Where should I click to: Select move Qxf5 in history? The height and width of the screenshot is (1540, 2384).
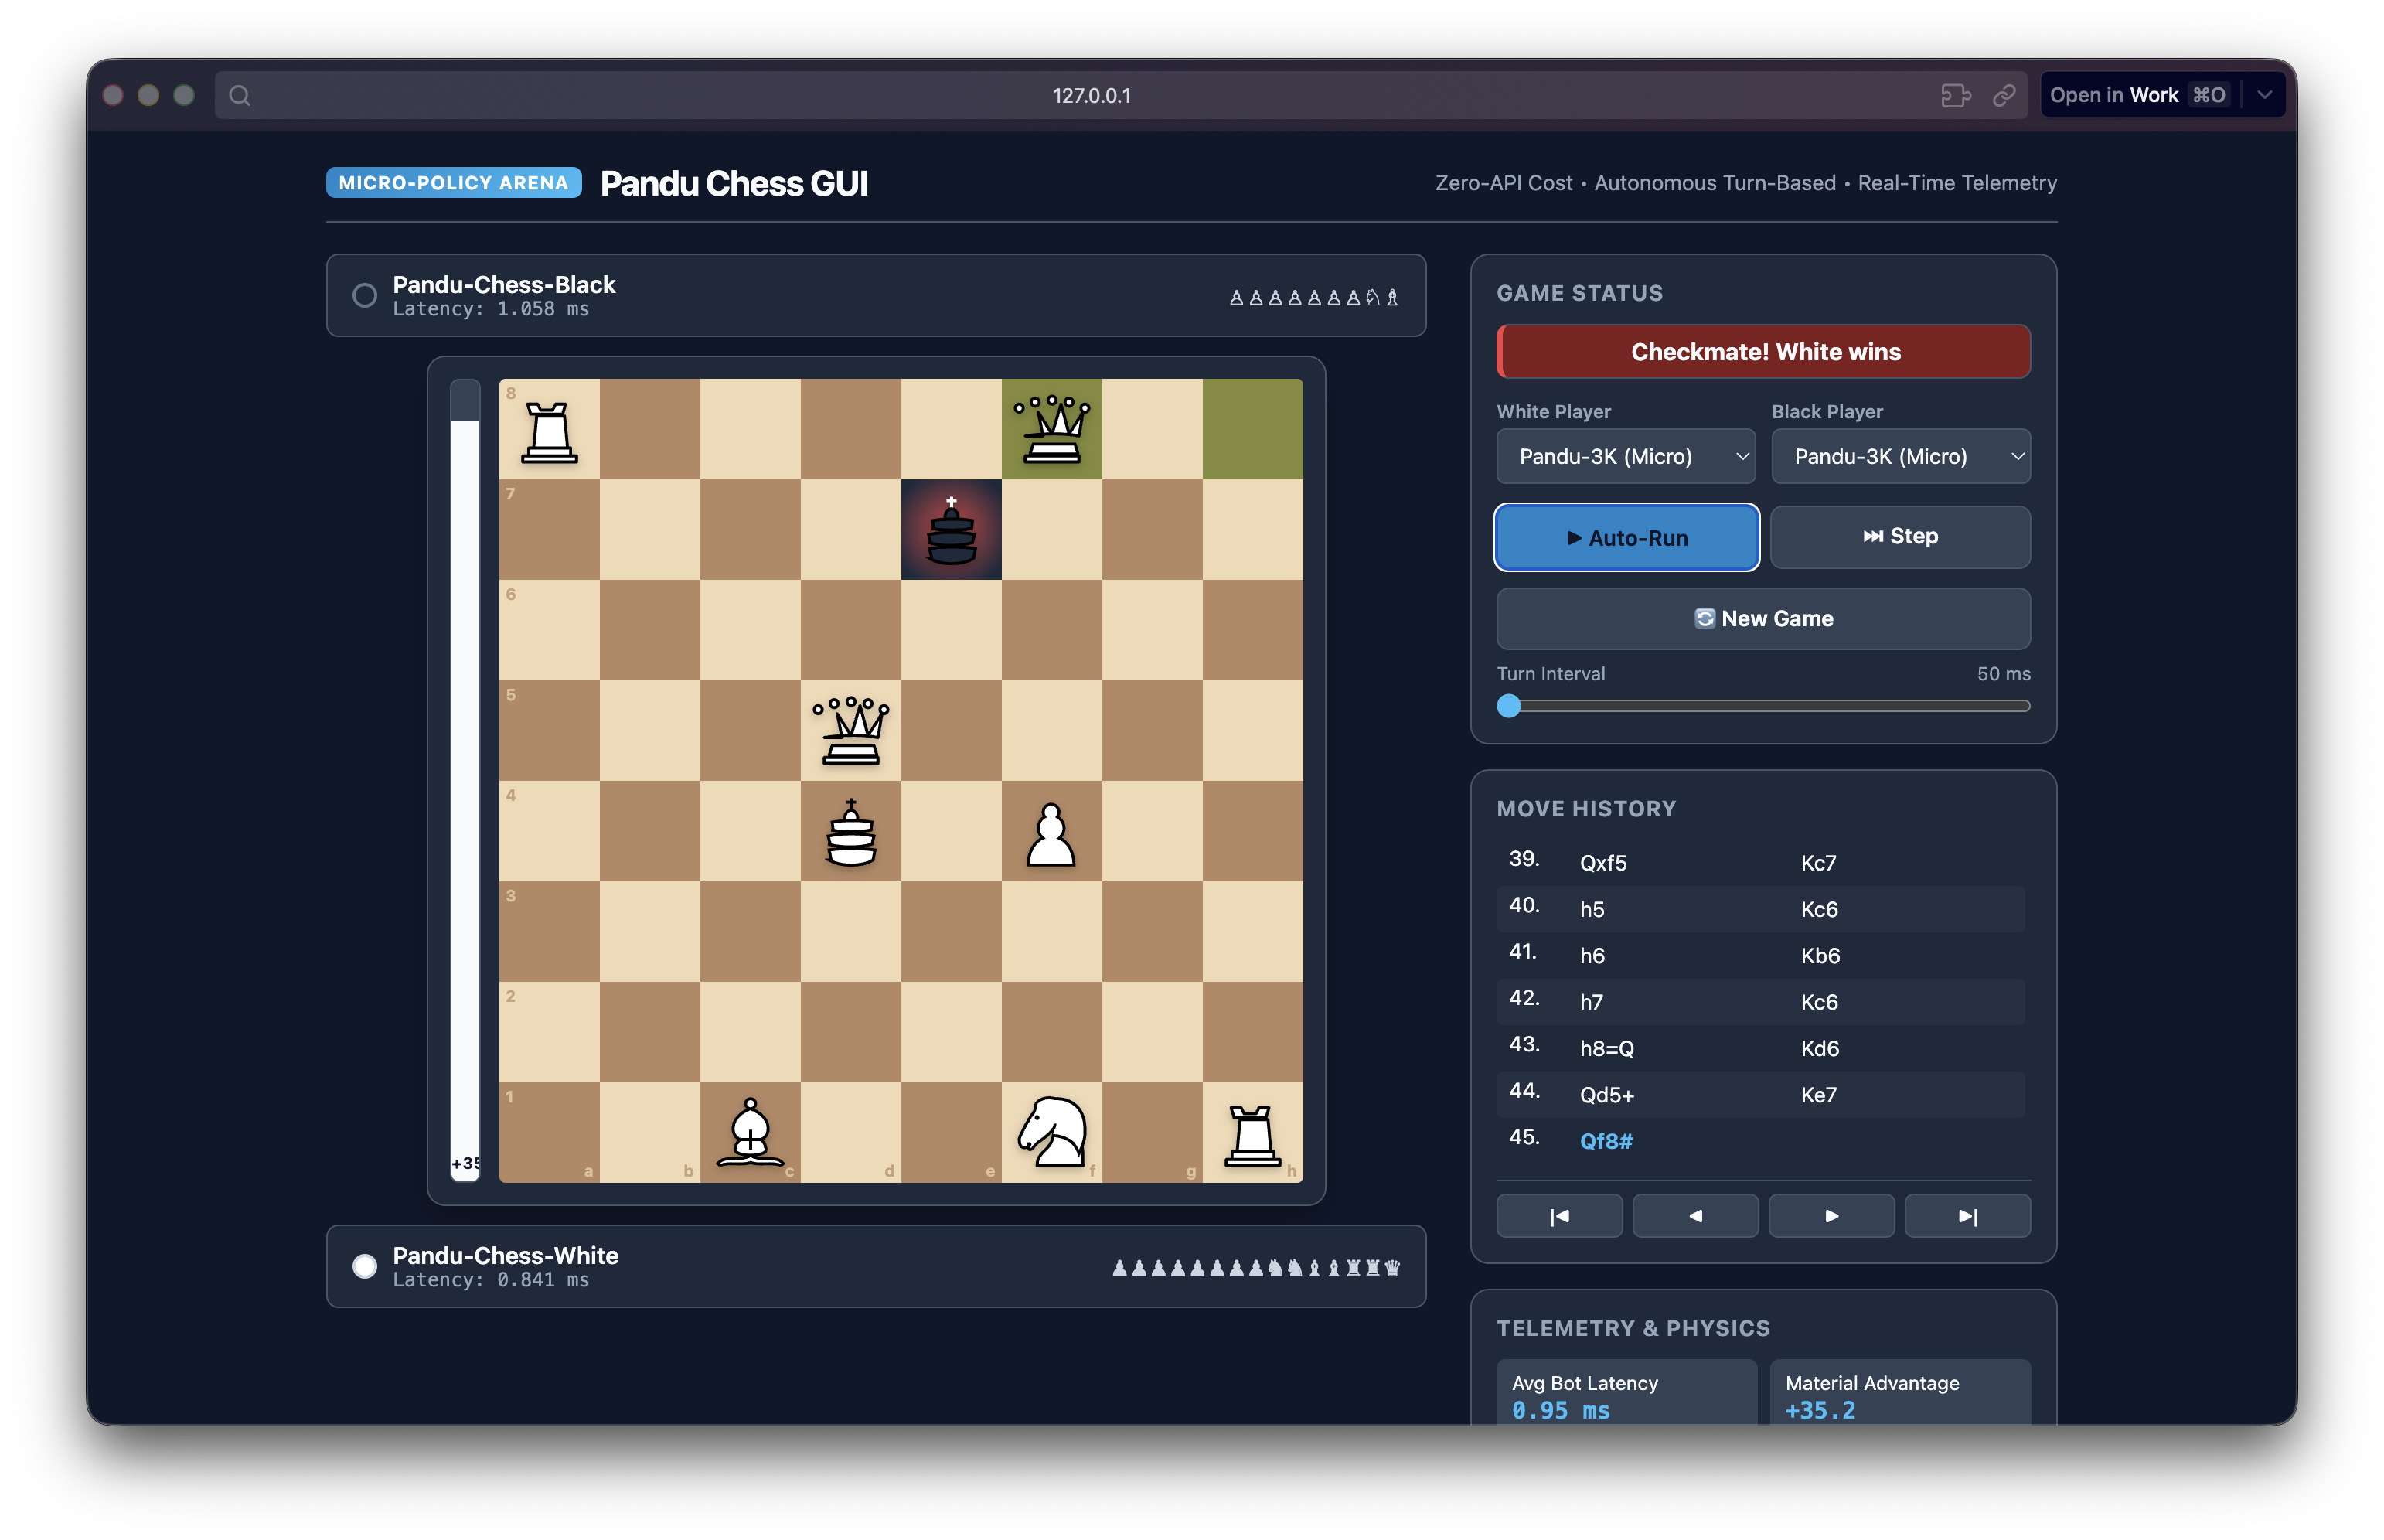1603,863
